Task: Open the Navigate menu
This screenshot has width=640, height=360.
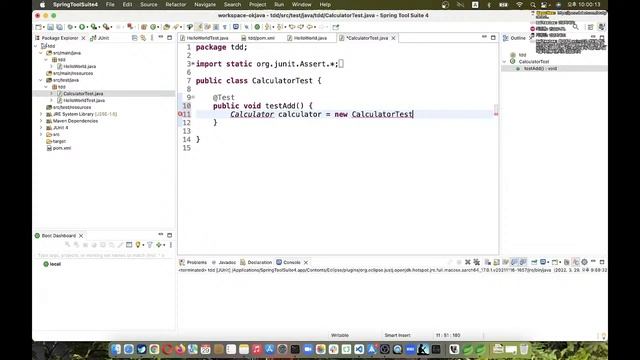Action: pos(205,4)
